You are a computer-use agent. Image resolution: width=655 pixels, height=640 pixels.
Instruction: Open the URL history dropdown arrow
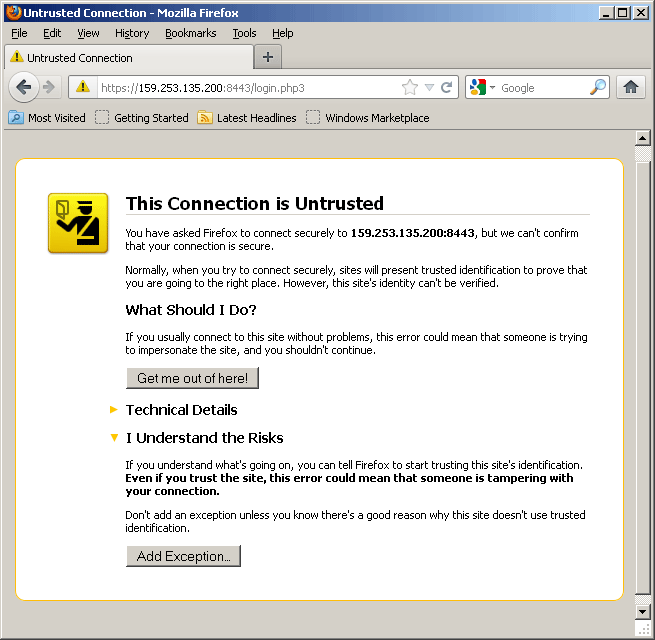429,88
